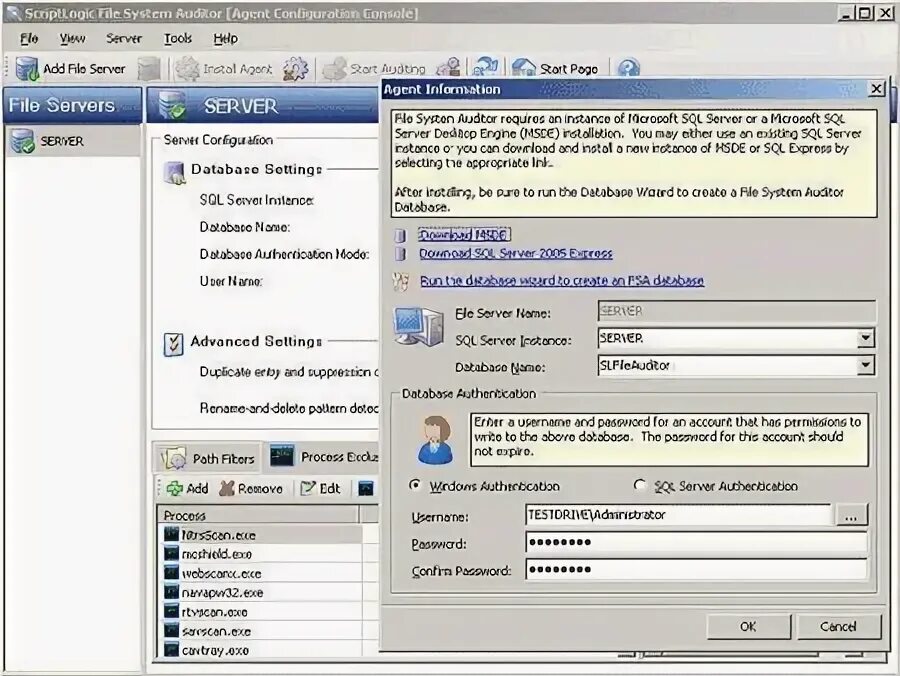Click the gear icon right of Install Agent
The image size is (900, 676).
(x=296, y=69)
